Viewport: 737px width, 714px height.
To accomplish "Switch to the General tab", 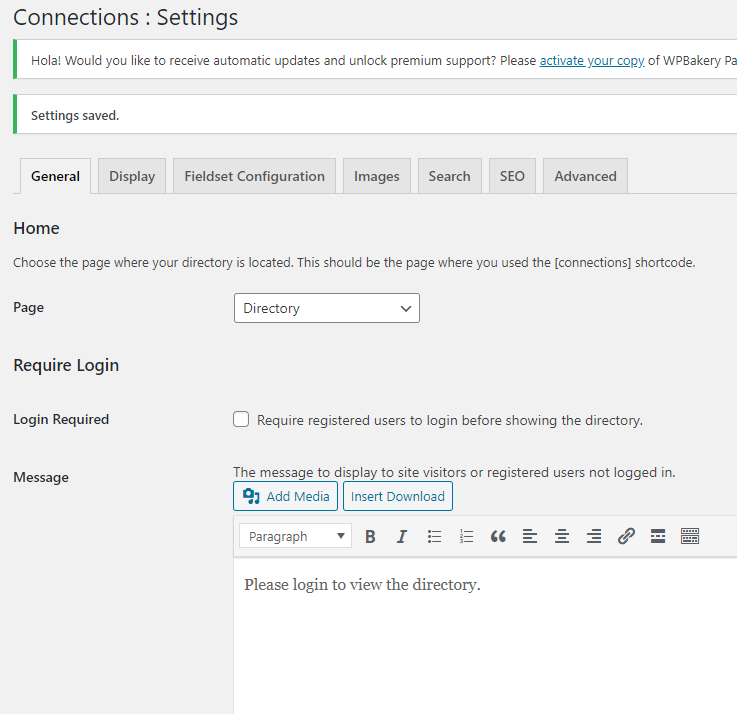I will 55,176.
